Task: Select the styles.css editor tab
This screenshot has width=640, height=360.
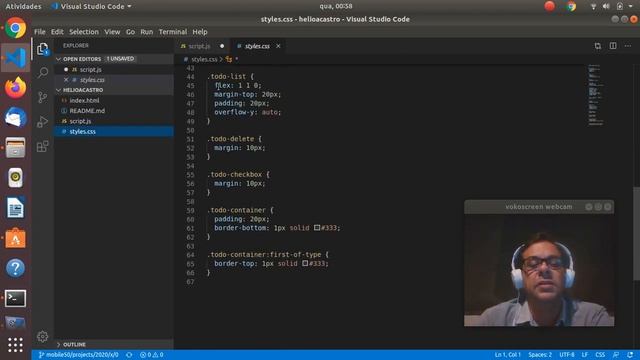Action: [x=257, y=46]
